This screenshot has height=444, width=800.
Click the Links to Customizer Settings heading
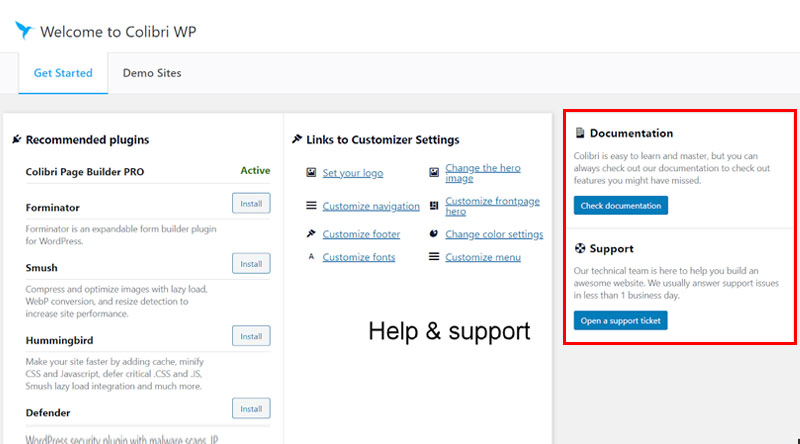383,139
